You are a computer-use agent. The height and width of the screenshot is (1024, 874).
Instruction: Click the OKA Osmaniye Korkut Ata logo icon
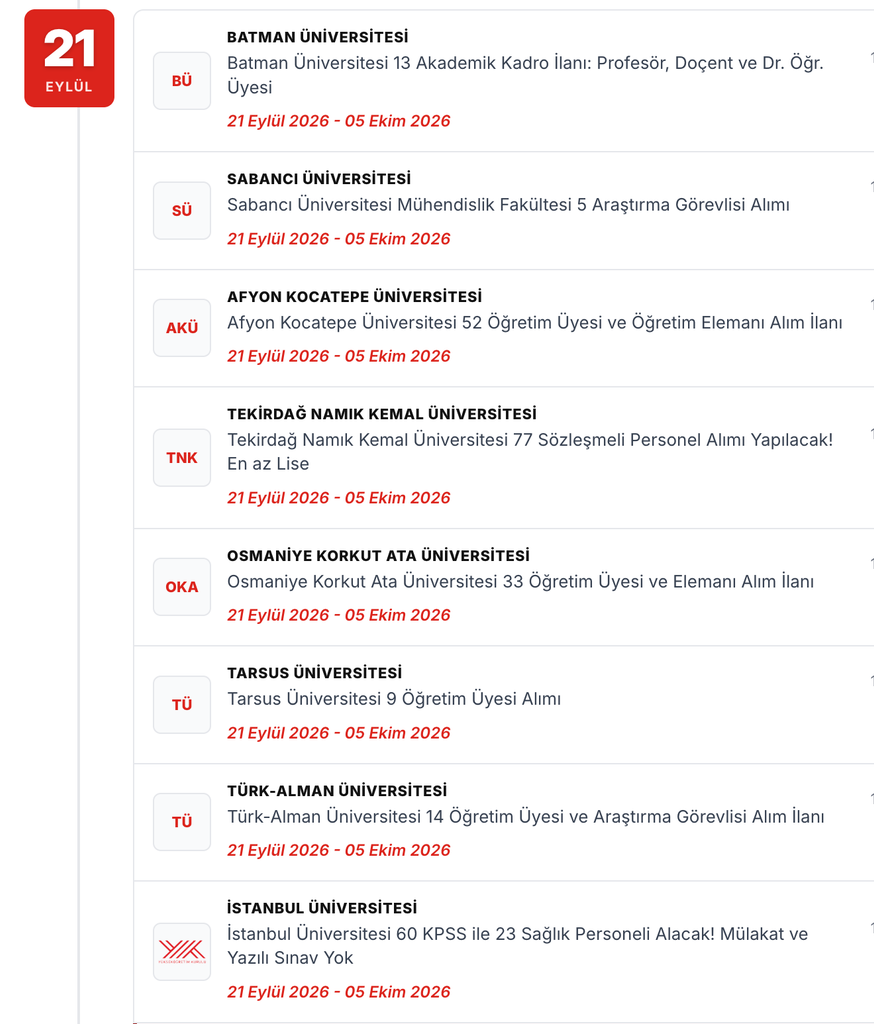pyautogui.click(x=182, y=587)
